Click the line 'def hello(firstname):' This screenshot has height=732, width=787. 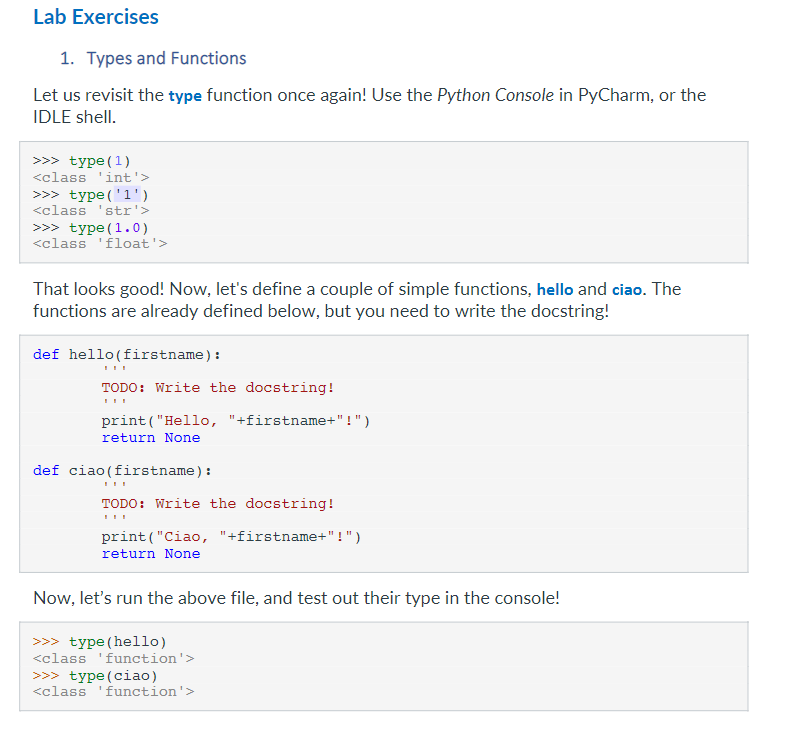point(126,355)
